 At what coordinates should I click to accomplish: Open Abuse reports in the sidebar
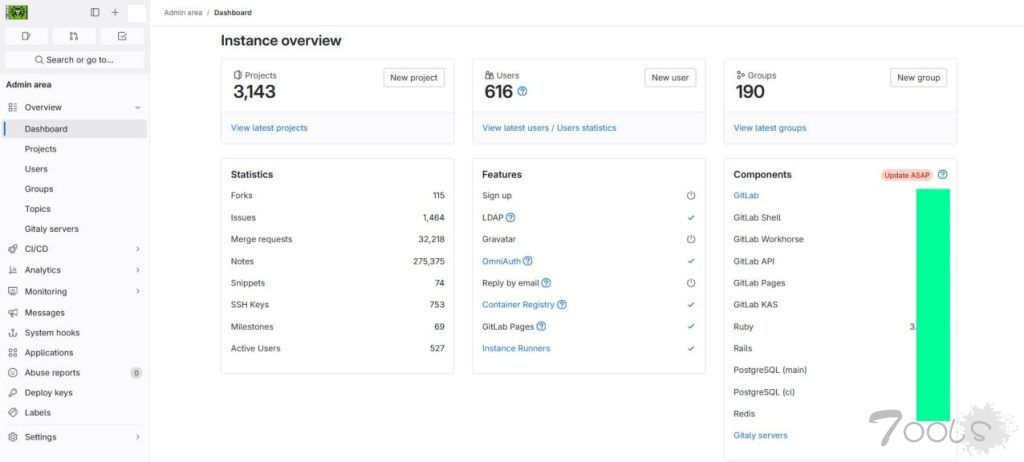[75, 372]
